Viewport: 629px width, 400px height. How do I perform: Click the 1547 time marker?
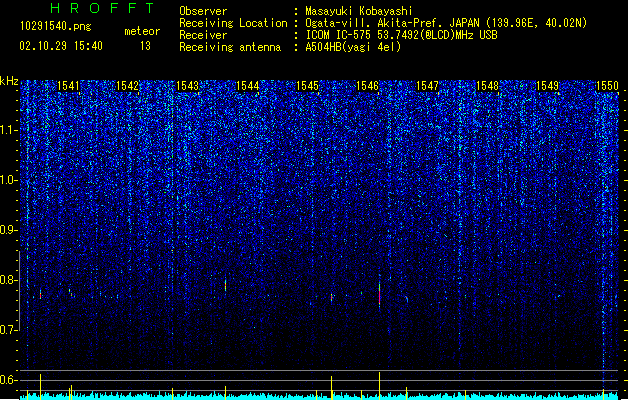428,85
